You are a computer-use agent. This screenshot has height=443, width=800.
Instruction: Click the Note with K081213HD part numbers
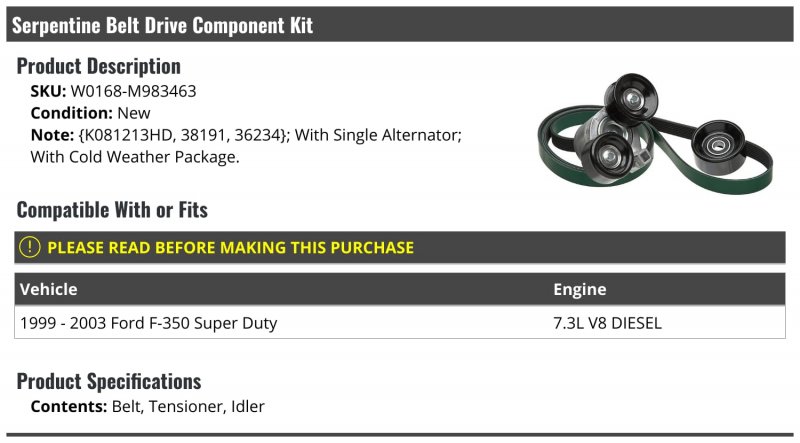[246, 135]
